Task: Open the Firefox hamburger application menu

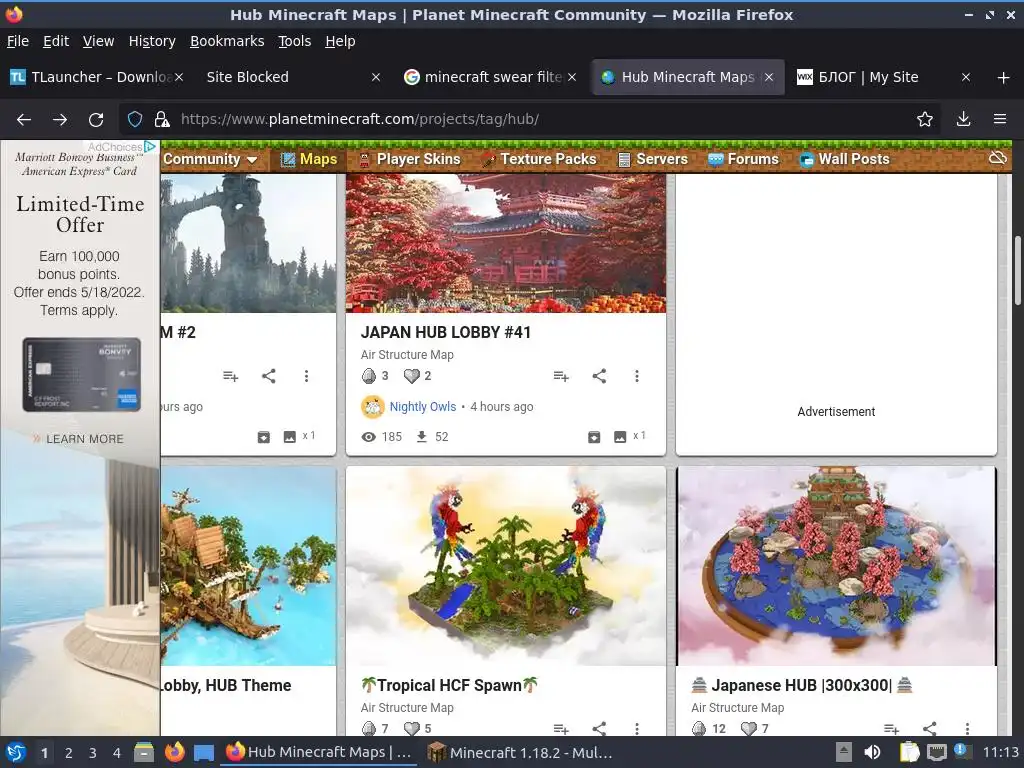Action: 1000,119
